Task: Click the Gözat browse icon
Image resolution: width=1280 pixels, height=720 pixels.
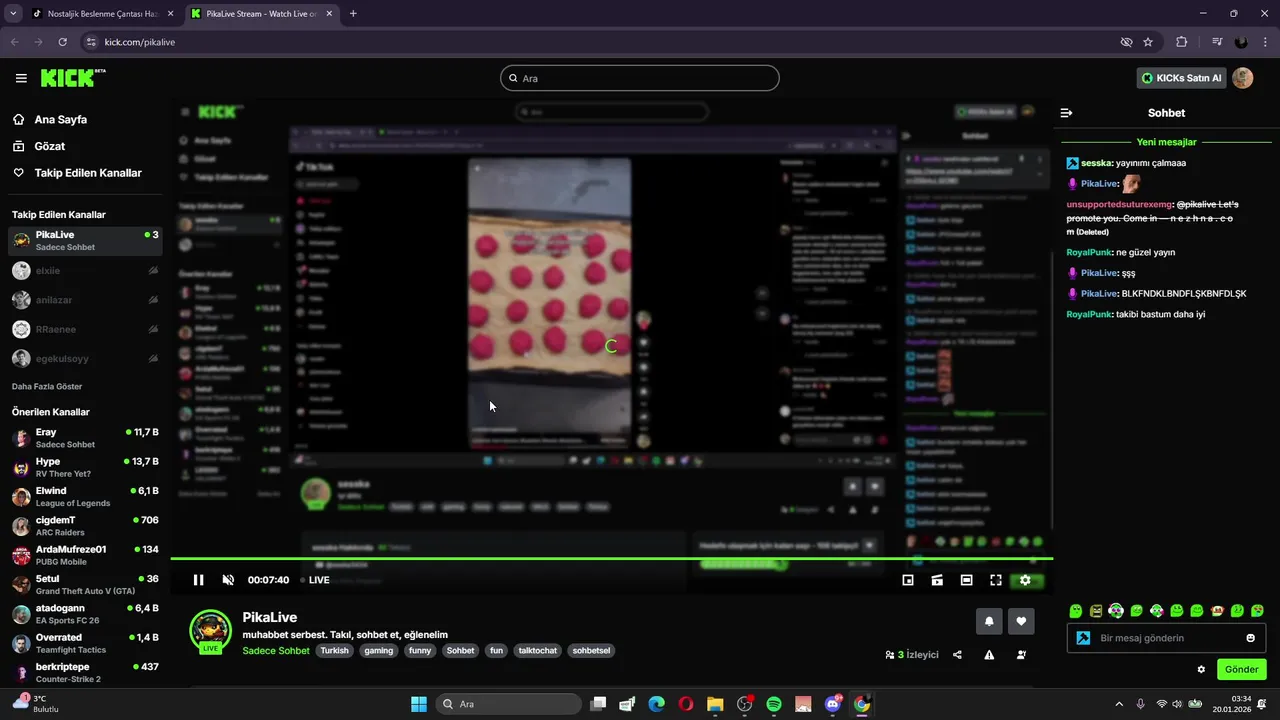Action: pos(19,146)
